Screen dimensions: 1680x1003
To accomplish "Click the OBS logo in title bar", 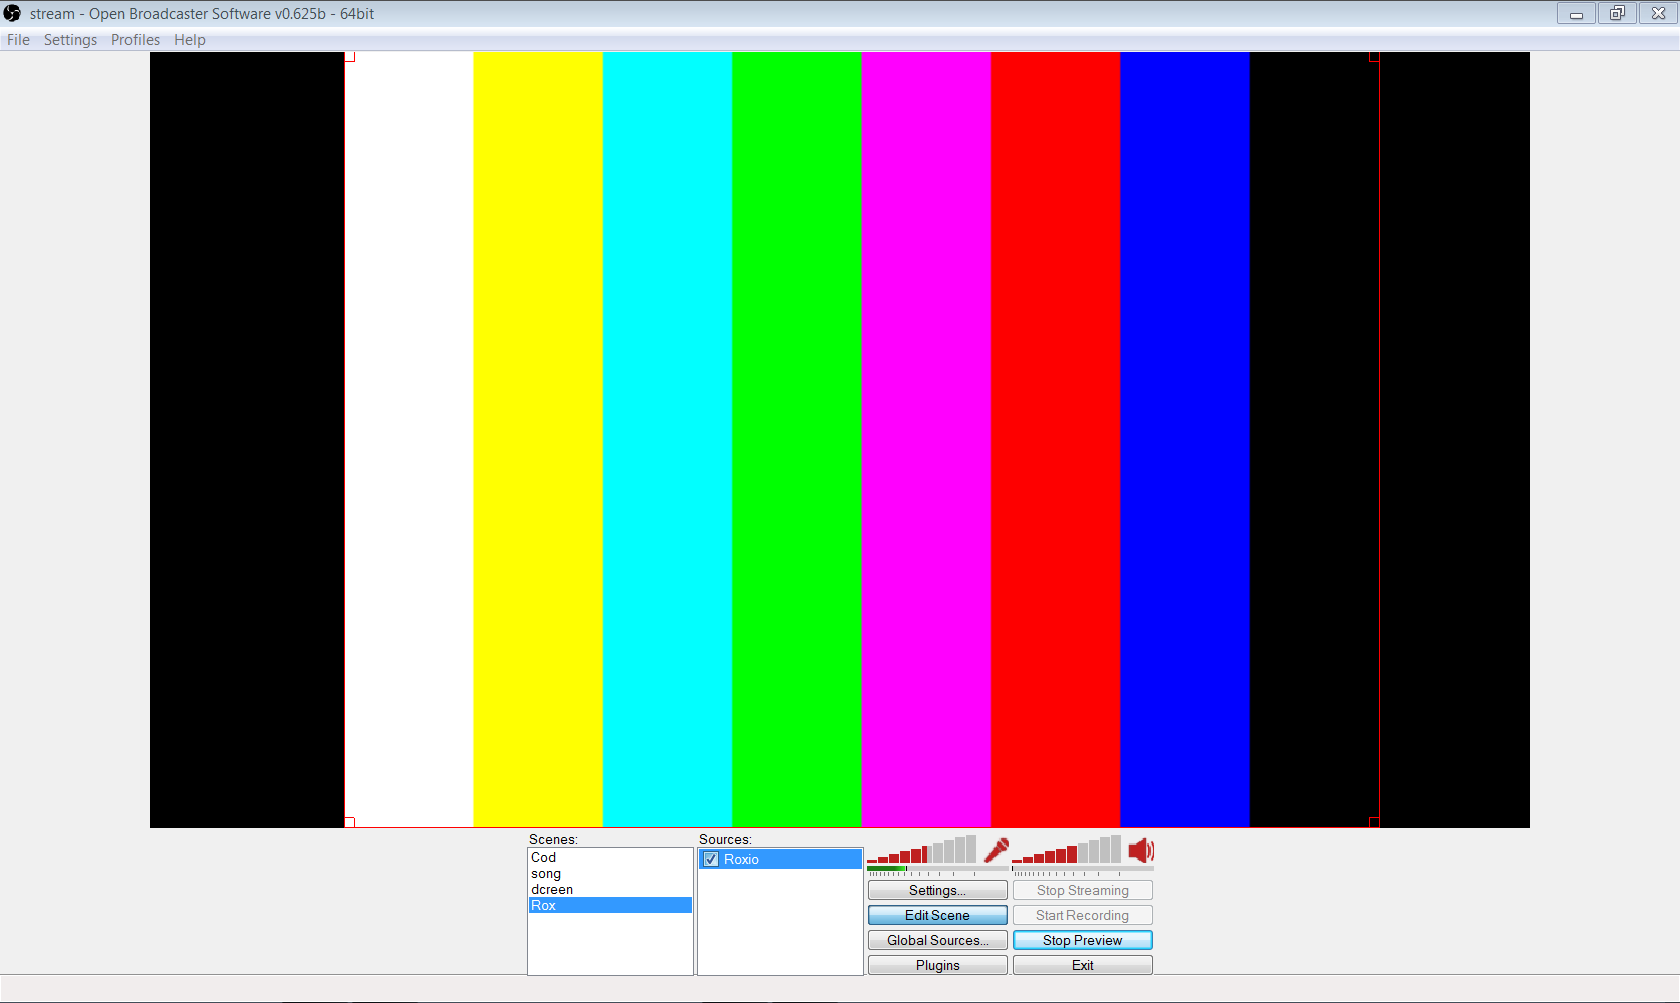I will click(12, 13).
